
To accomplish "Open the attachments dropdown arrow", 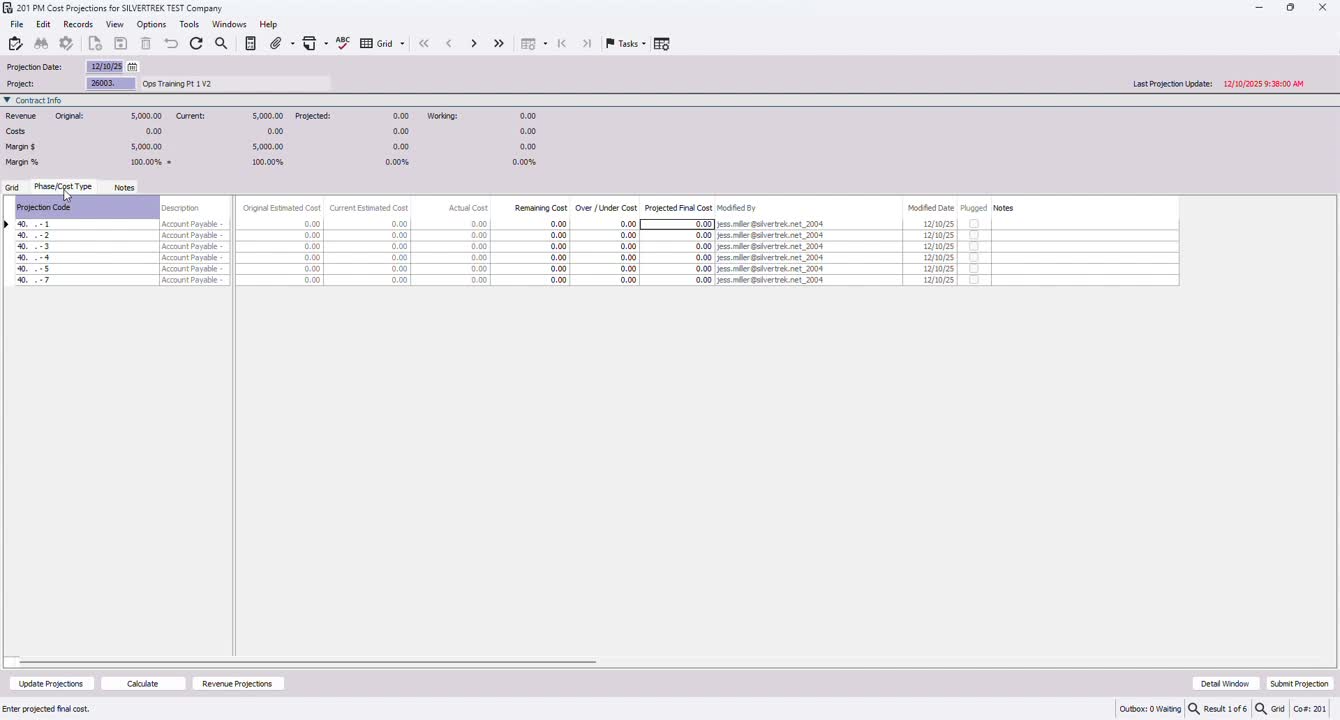I will pos(293,44).
